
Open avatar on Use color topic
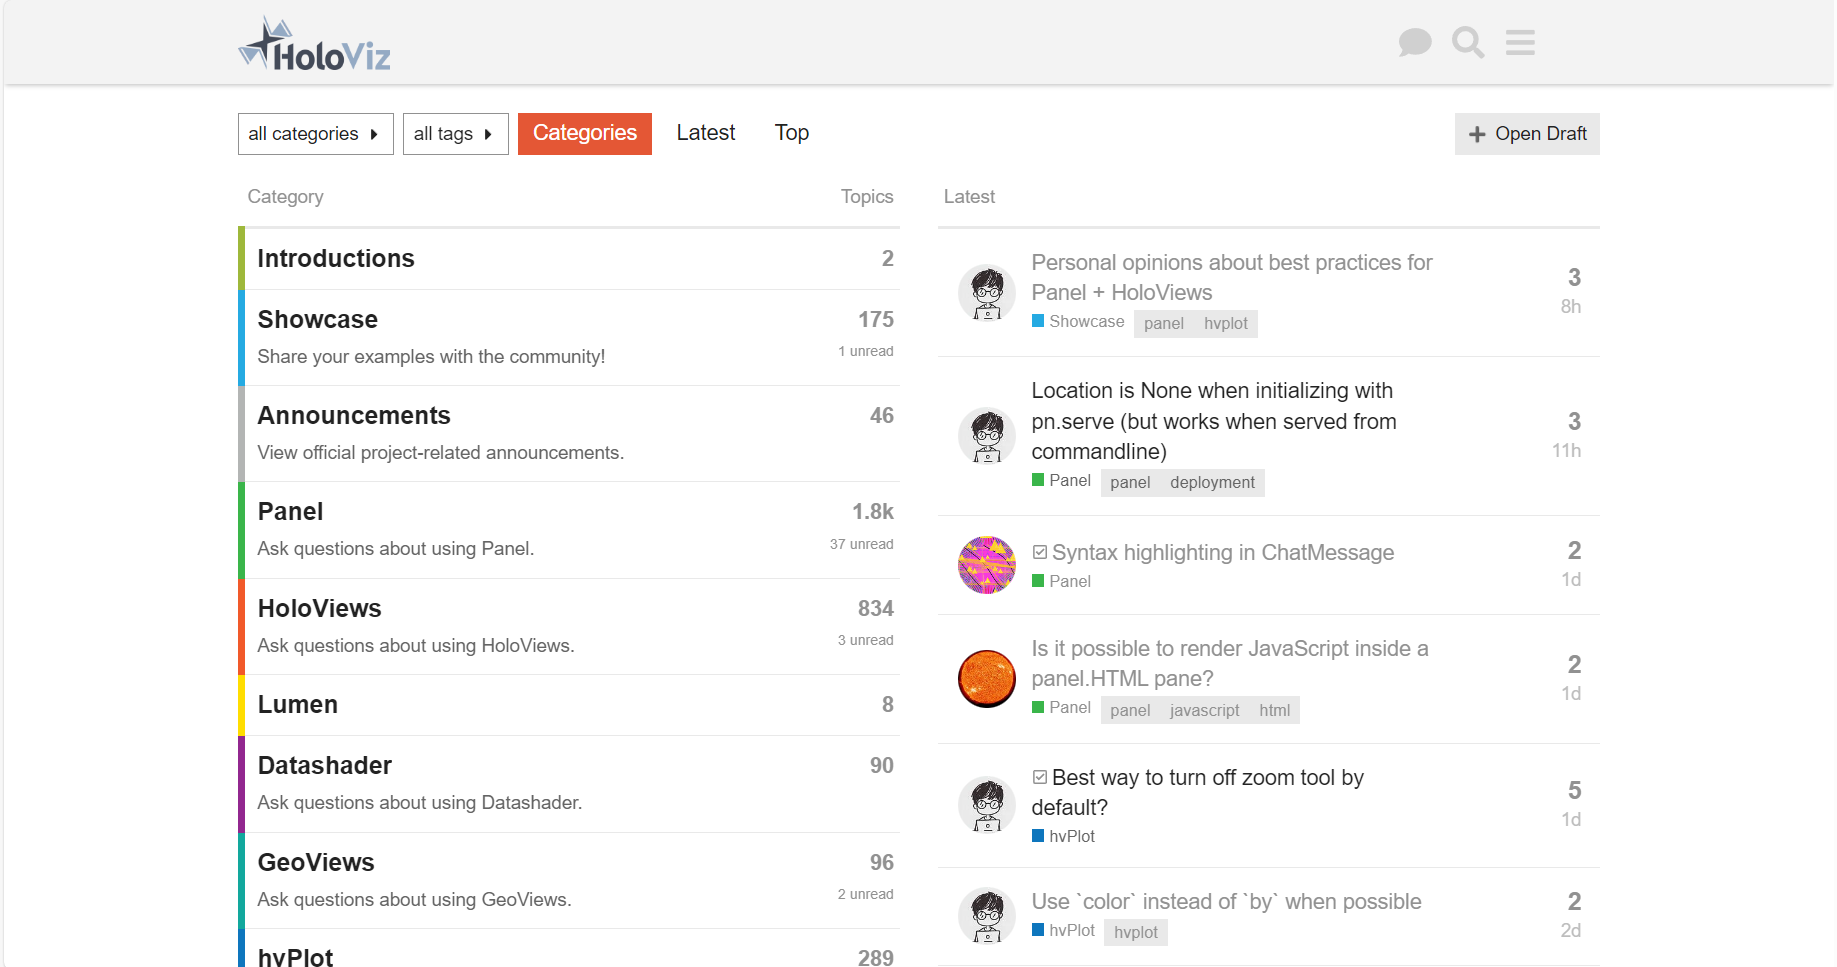tap(987, 916)
